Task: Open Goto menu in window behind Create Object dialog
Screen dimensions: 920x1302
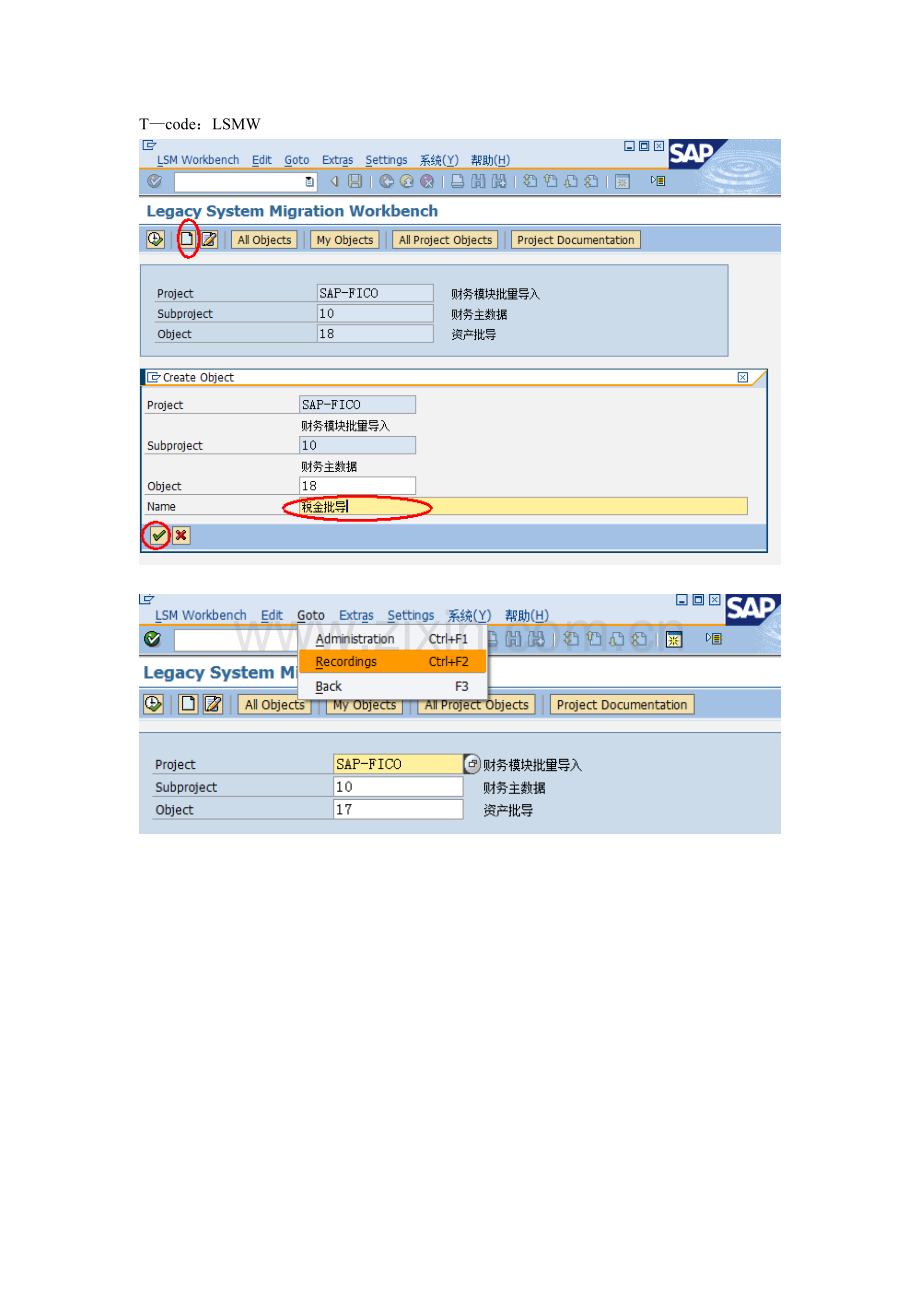Action: click(x=297, y=160)
